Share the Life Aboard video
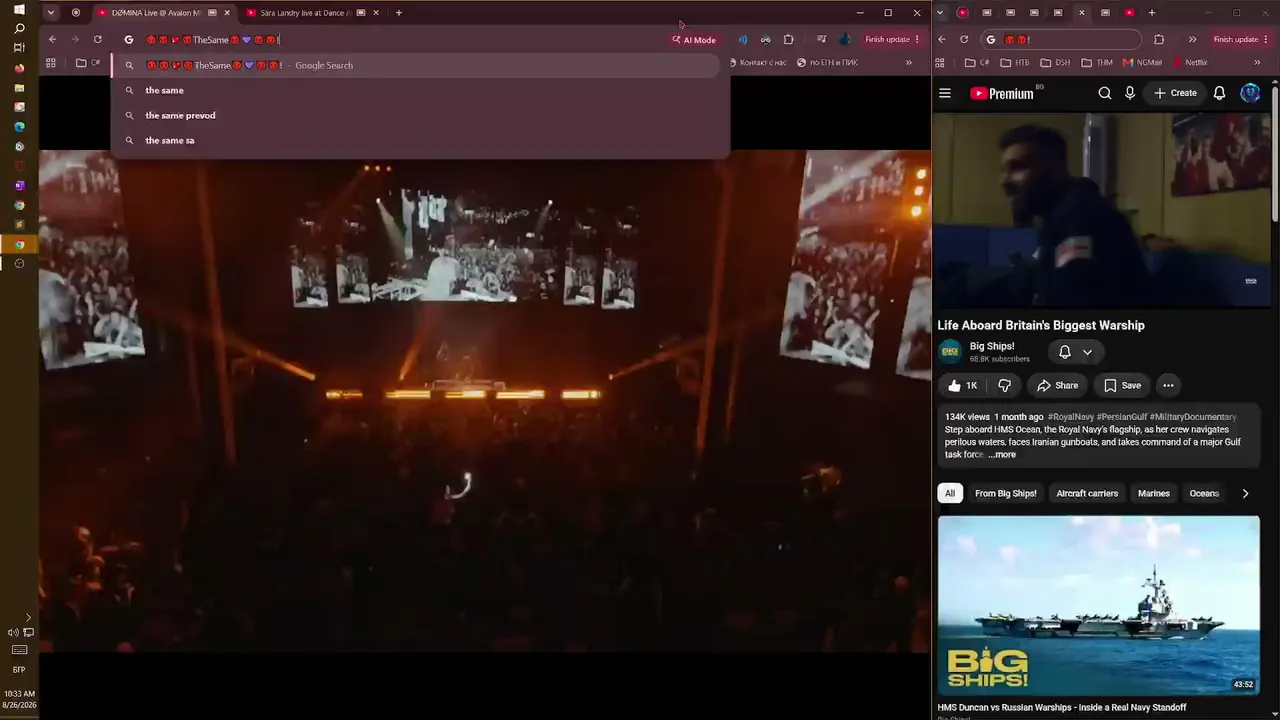The height and width of the screenshot is (720, 1280). (1058, 385)
